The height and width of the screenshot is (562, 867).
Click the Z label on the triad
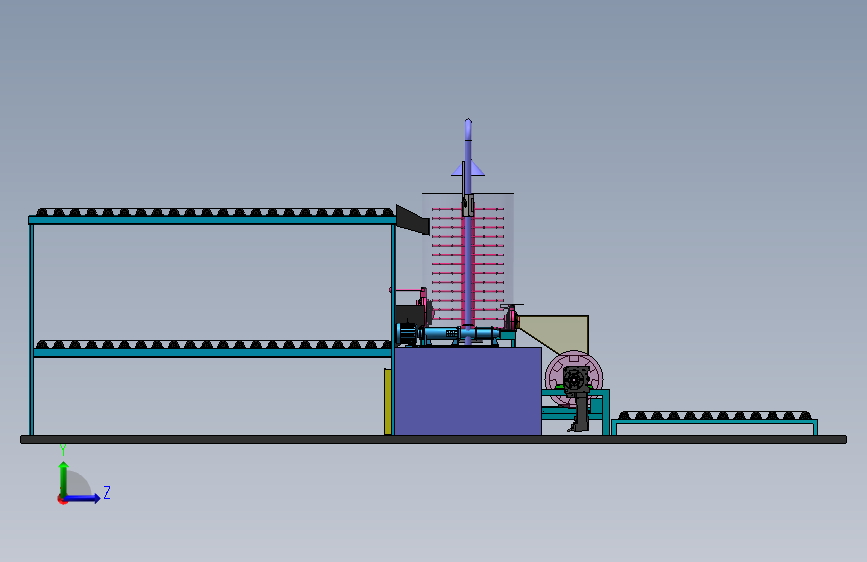pyautogui.click(x=107, y=492)
